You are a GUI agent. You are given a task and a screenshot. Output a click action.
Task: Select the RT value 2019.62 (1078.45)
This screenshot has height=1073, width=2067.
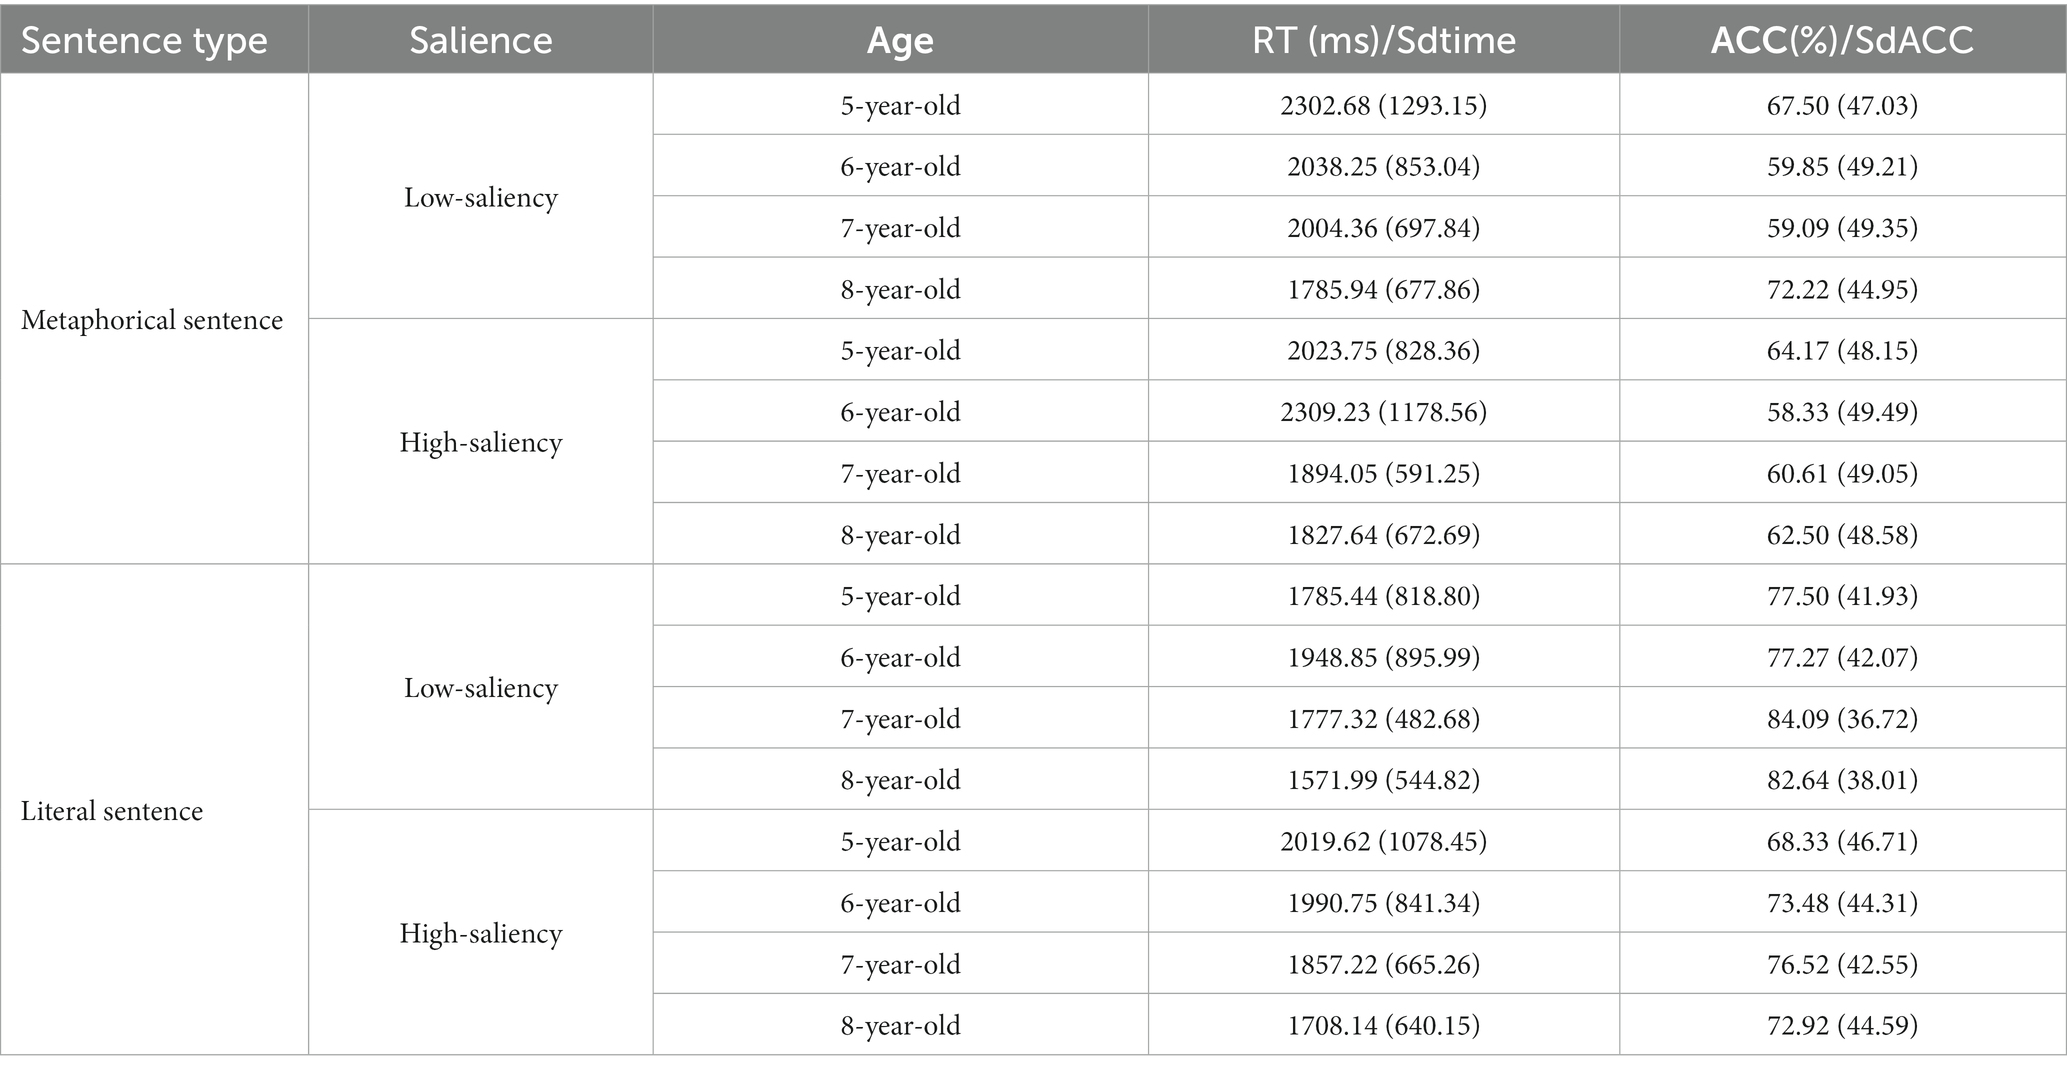click(1383, 841)
